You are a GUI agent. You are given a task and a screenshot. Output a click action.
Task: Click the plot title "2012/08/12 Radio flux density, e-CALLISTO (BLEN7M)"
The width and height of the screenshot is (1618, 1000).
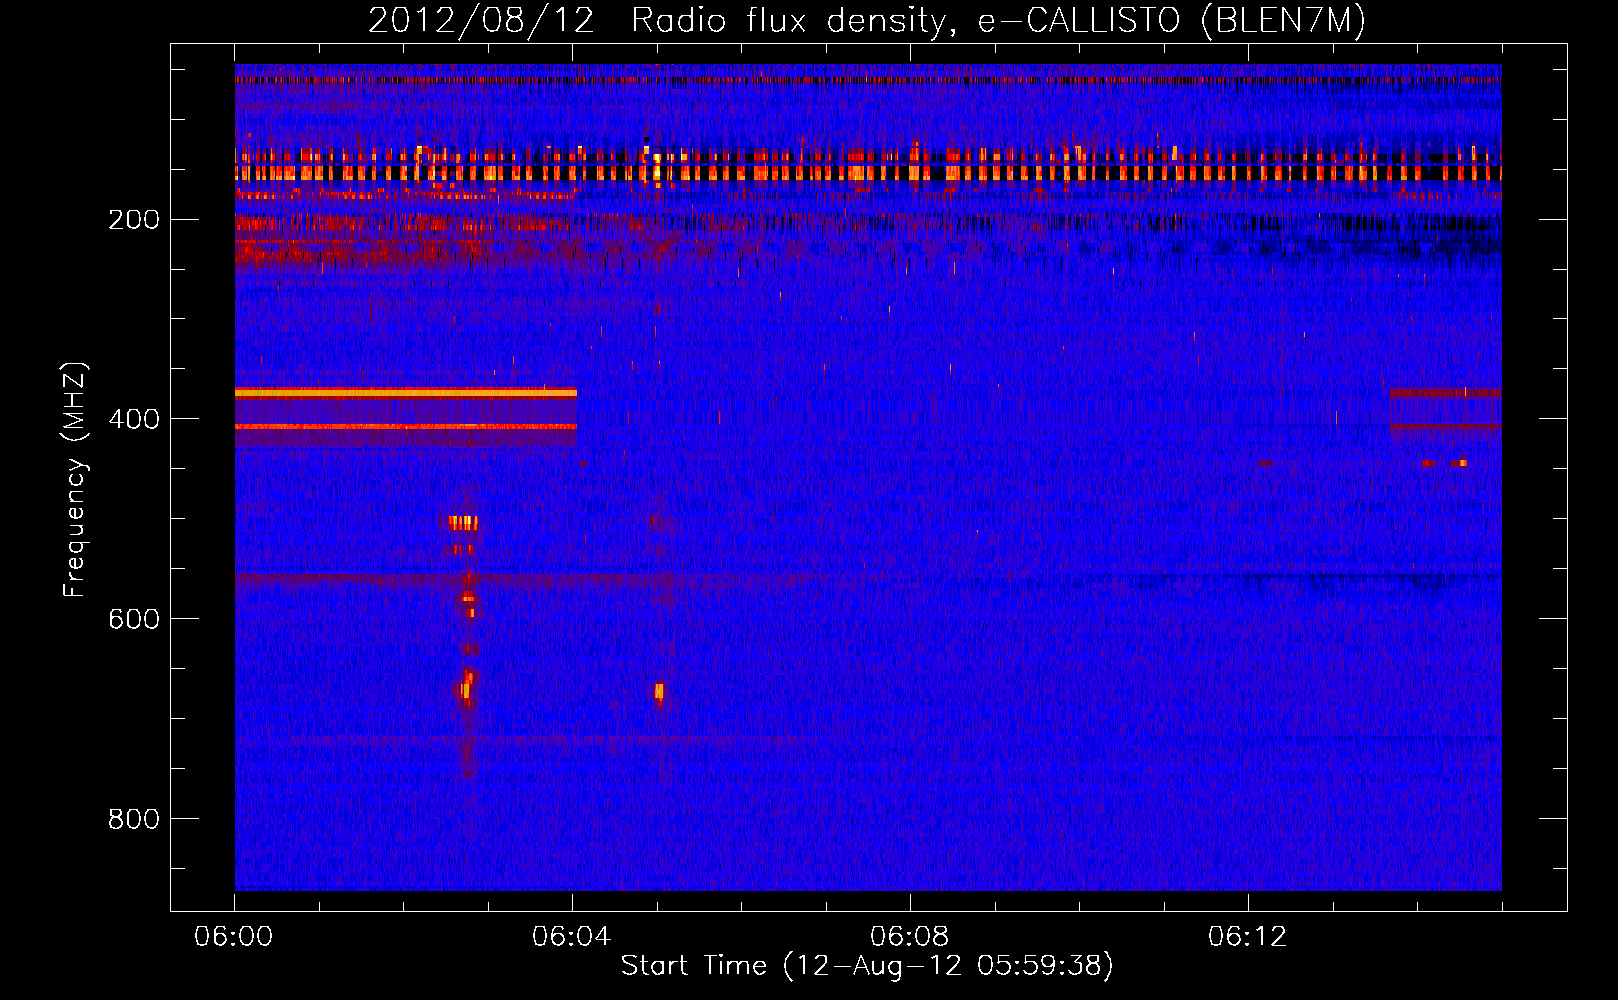click(x=867, y=20)
